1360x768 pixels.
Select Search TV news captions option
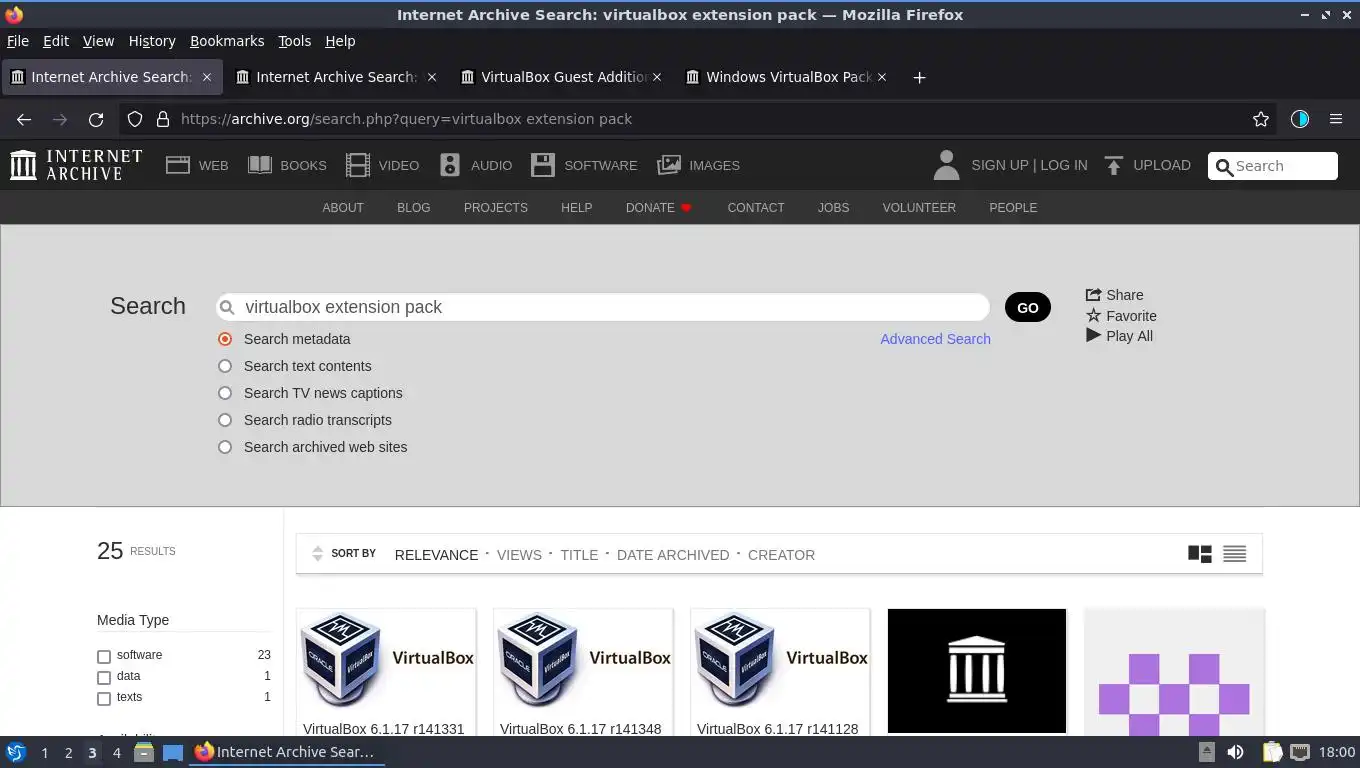click(225, 393)
